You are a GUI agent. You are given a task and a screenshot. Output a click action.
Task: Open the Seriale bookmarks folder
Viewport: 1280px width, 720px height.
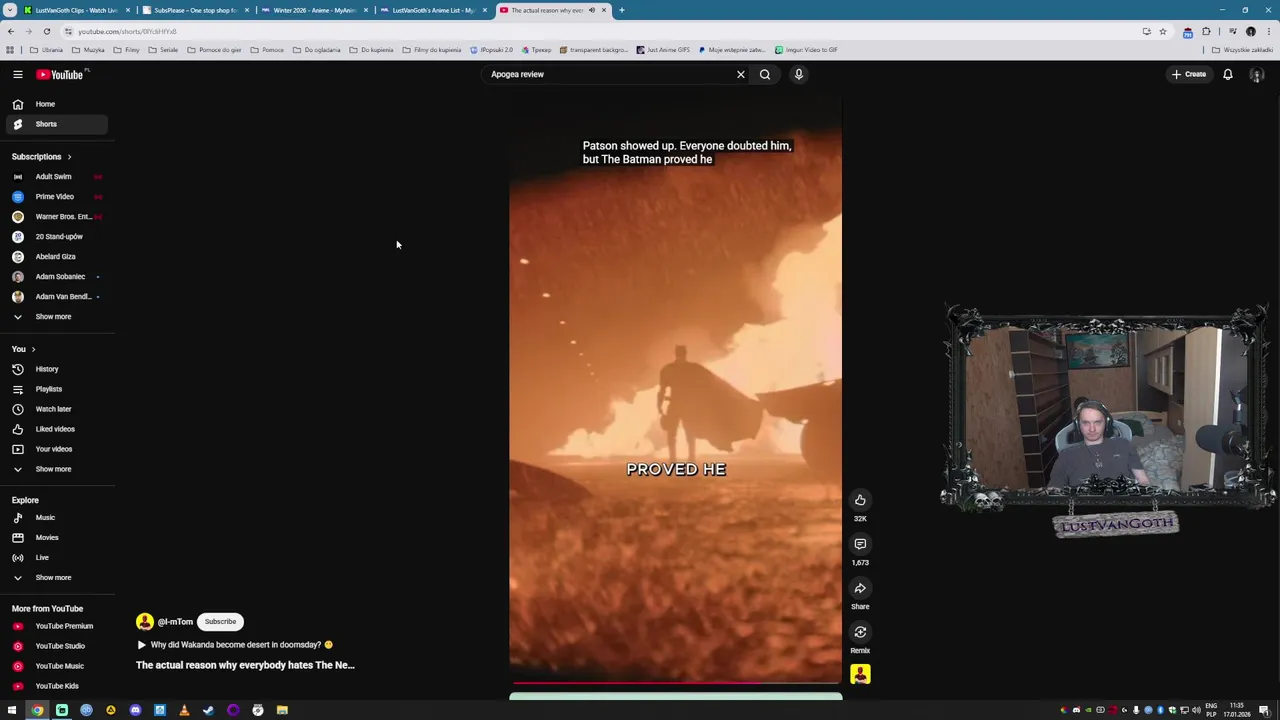coord(164,50)
